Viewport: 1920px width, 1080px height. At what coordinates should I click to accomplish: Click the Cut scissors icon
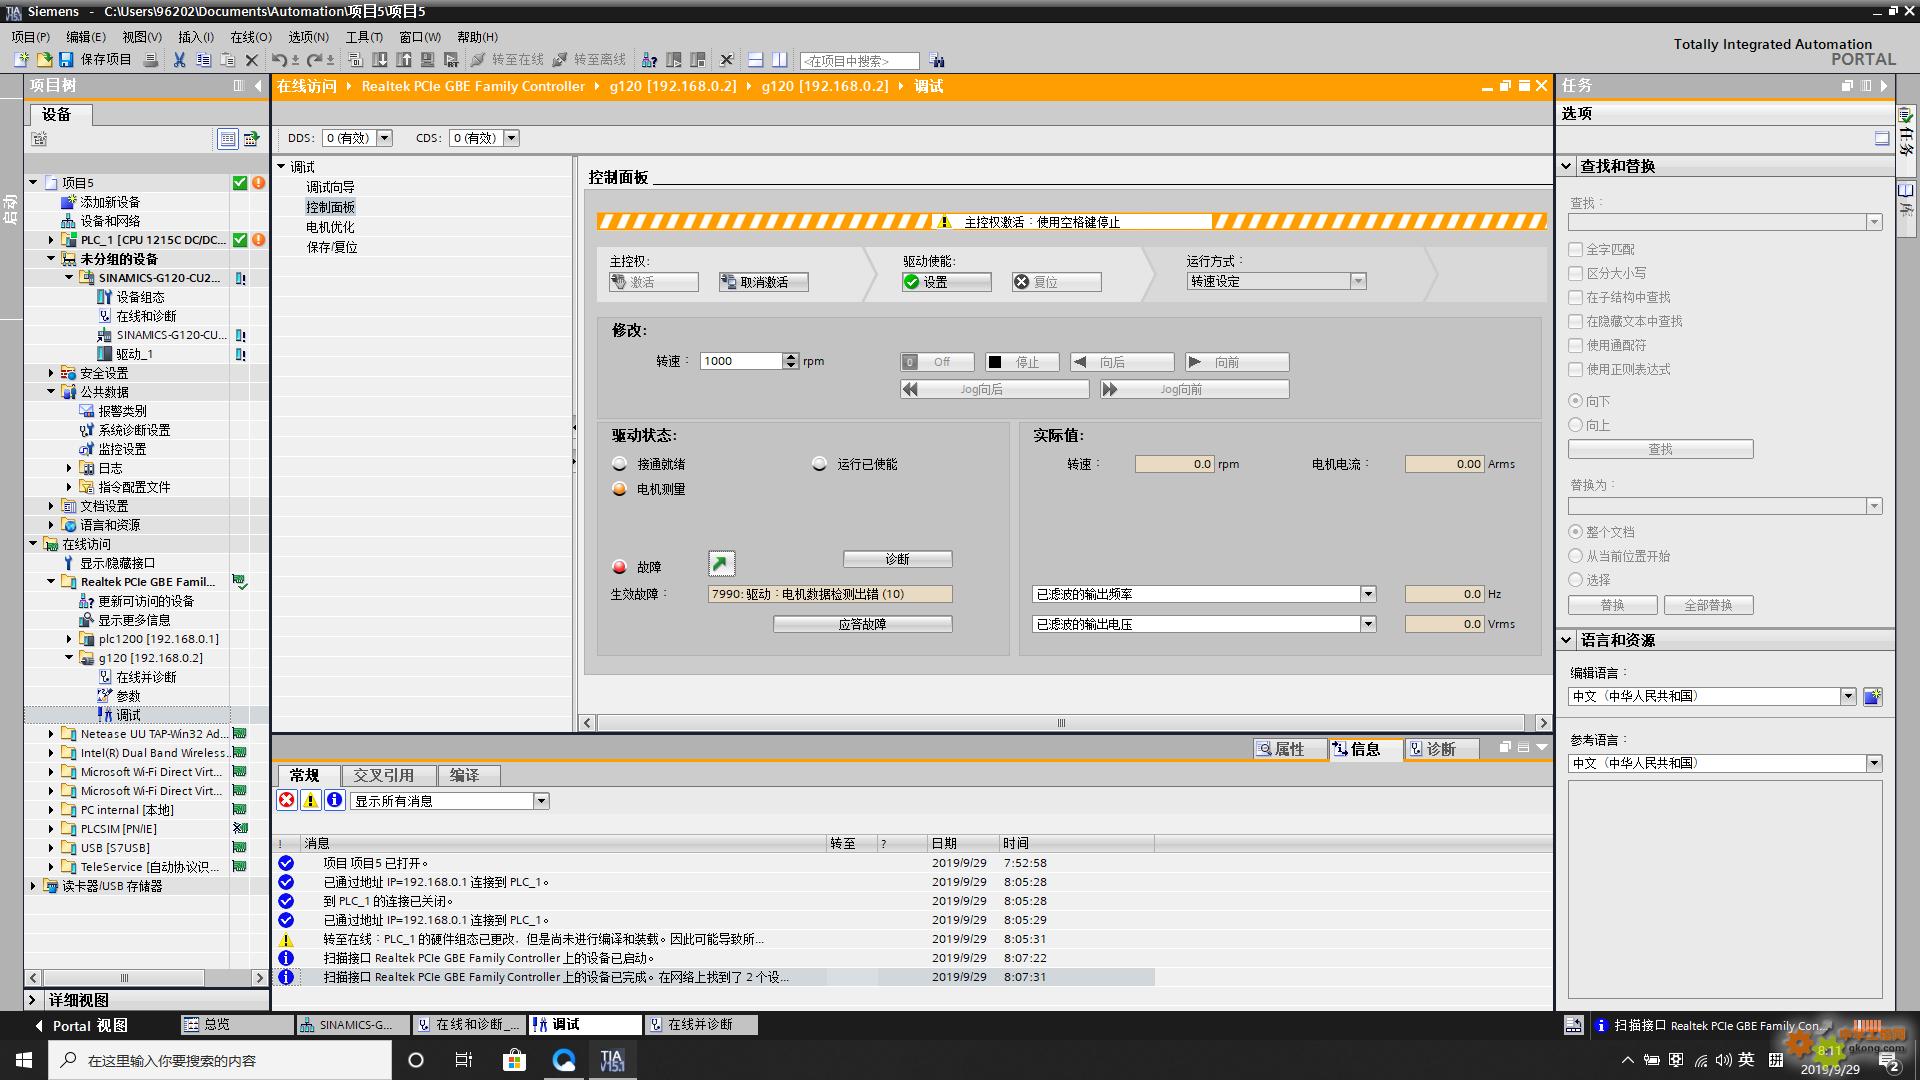[179, 60]
